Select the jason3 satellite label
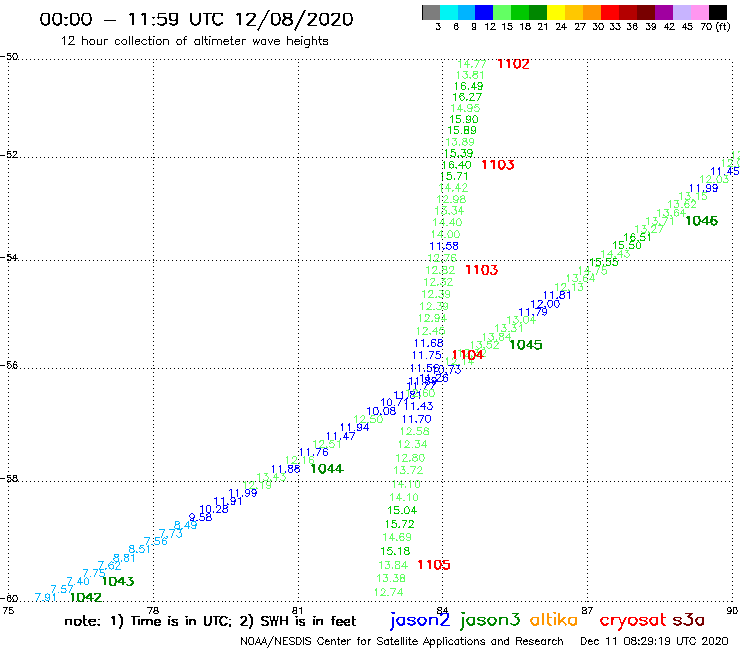Screen dimensions: 740x650 click(x=490, y=620)
